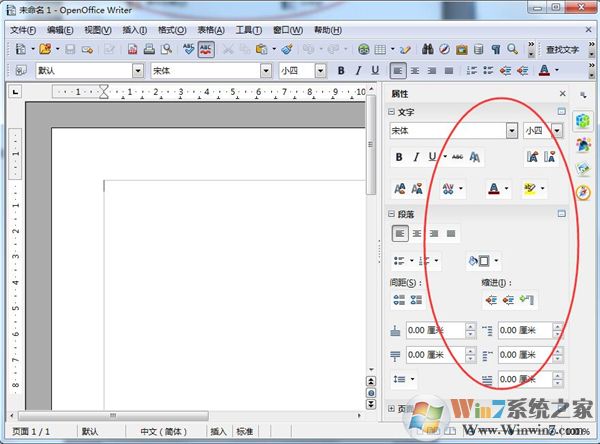Click the 中文(简体) language field in status bar
This screenshot has height=444, width=600.
pos(164,431)
